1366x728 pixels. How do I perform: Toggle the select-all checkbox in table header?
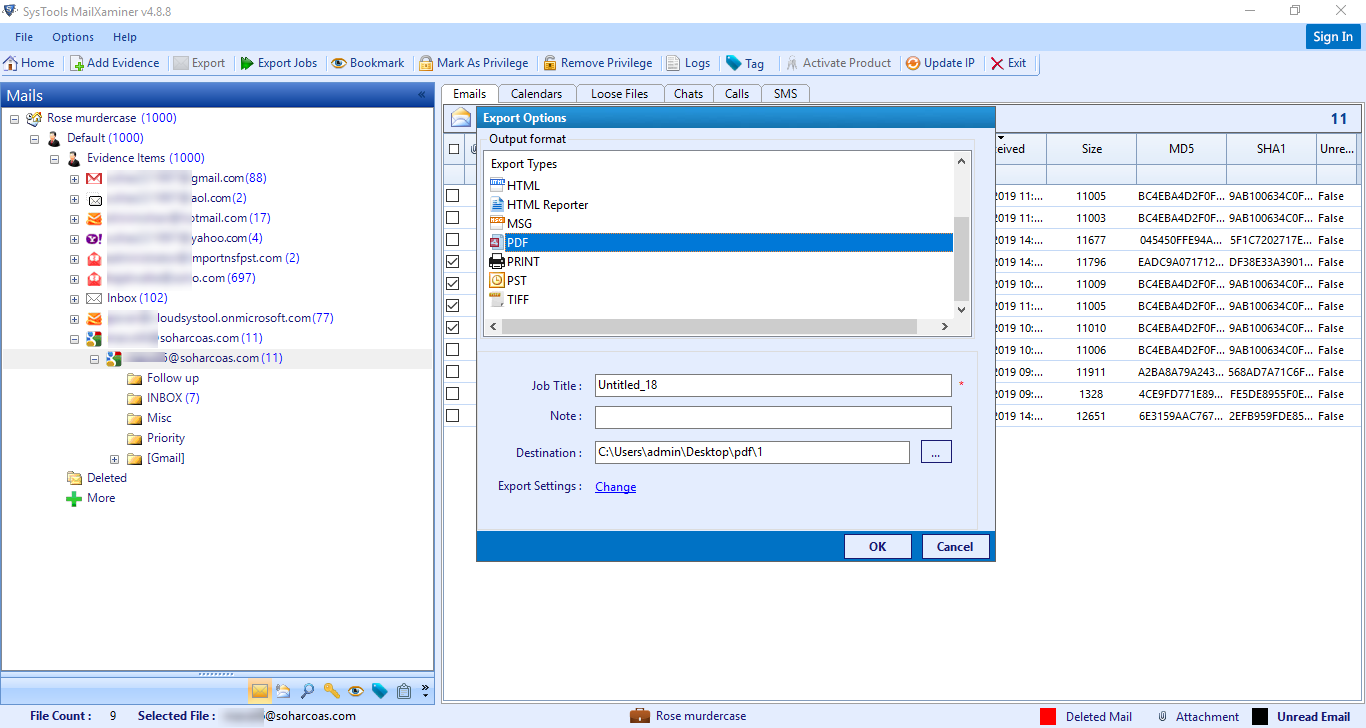coord(454,149)
